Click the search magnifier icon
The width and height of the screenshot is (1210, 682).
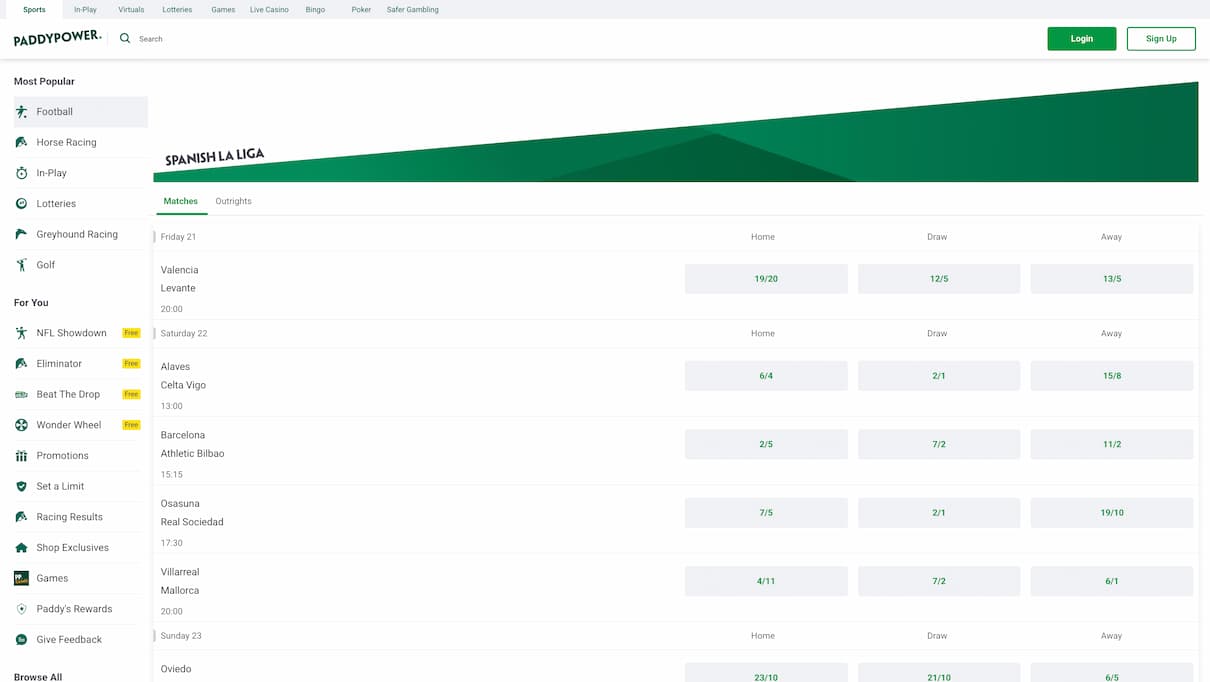point(125,38)
